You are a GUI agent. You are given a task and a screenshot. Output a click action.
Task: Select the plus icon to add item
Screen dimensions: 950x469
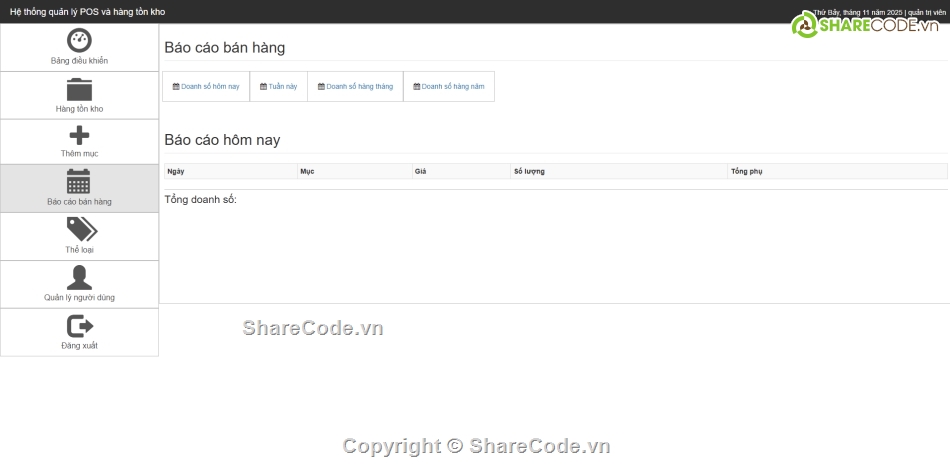[x=79, y=135]
